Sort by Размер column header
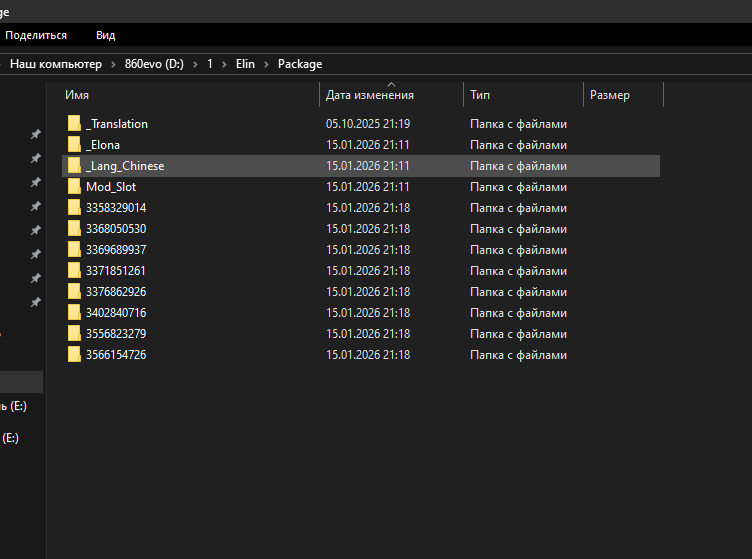This screenshot has width=752, height=559. 623,95
